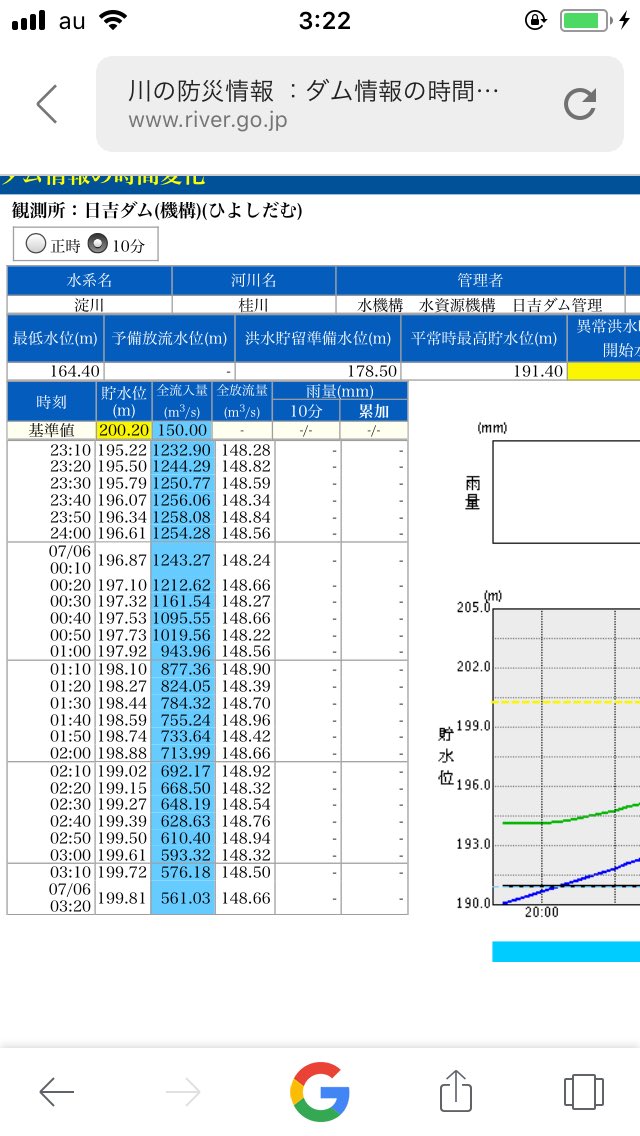Tap the 199.02 level at 02:10
The image size is (640, 1136).
123,771
